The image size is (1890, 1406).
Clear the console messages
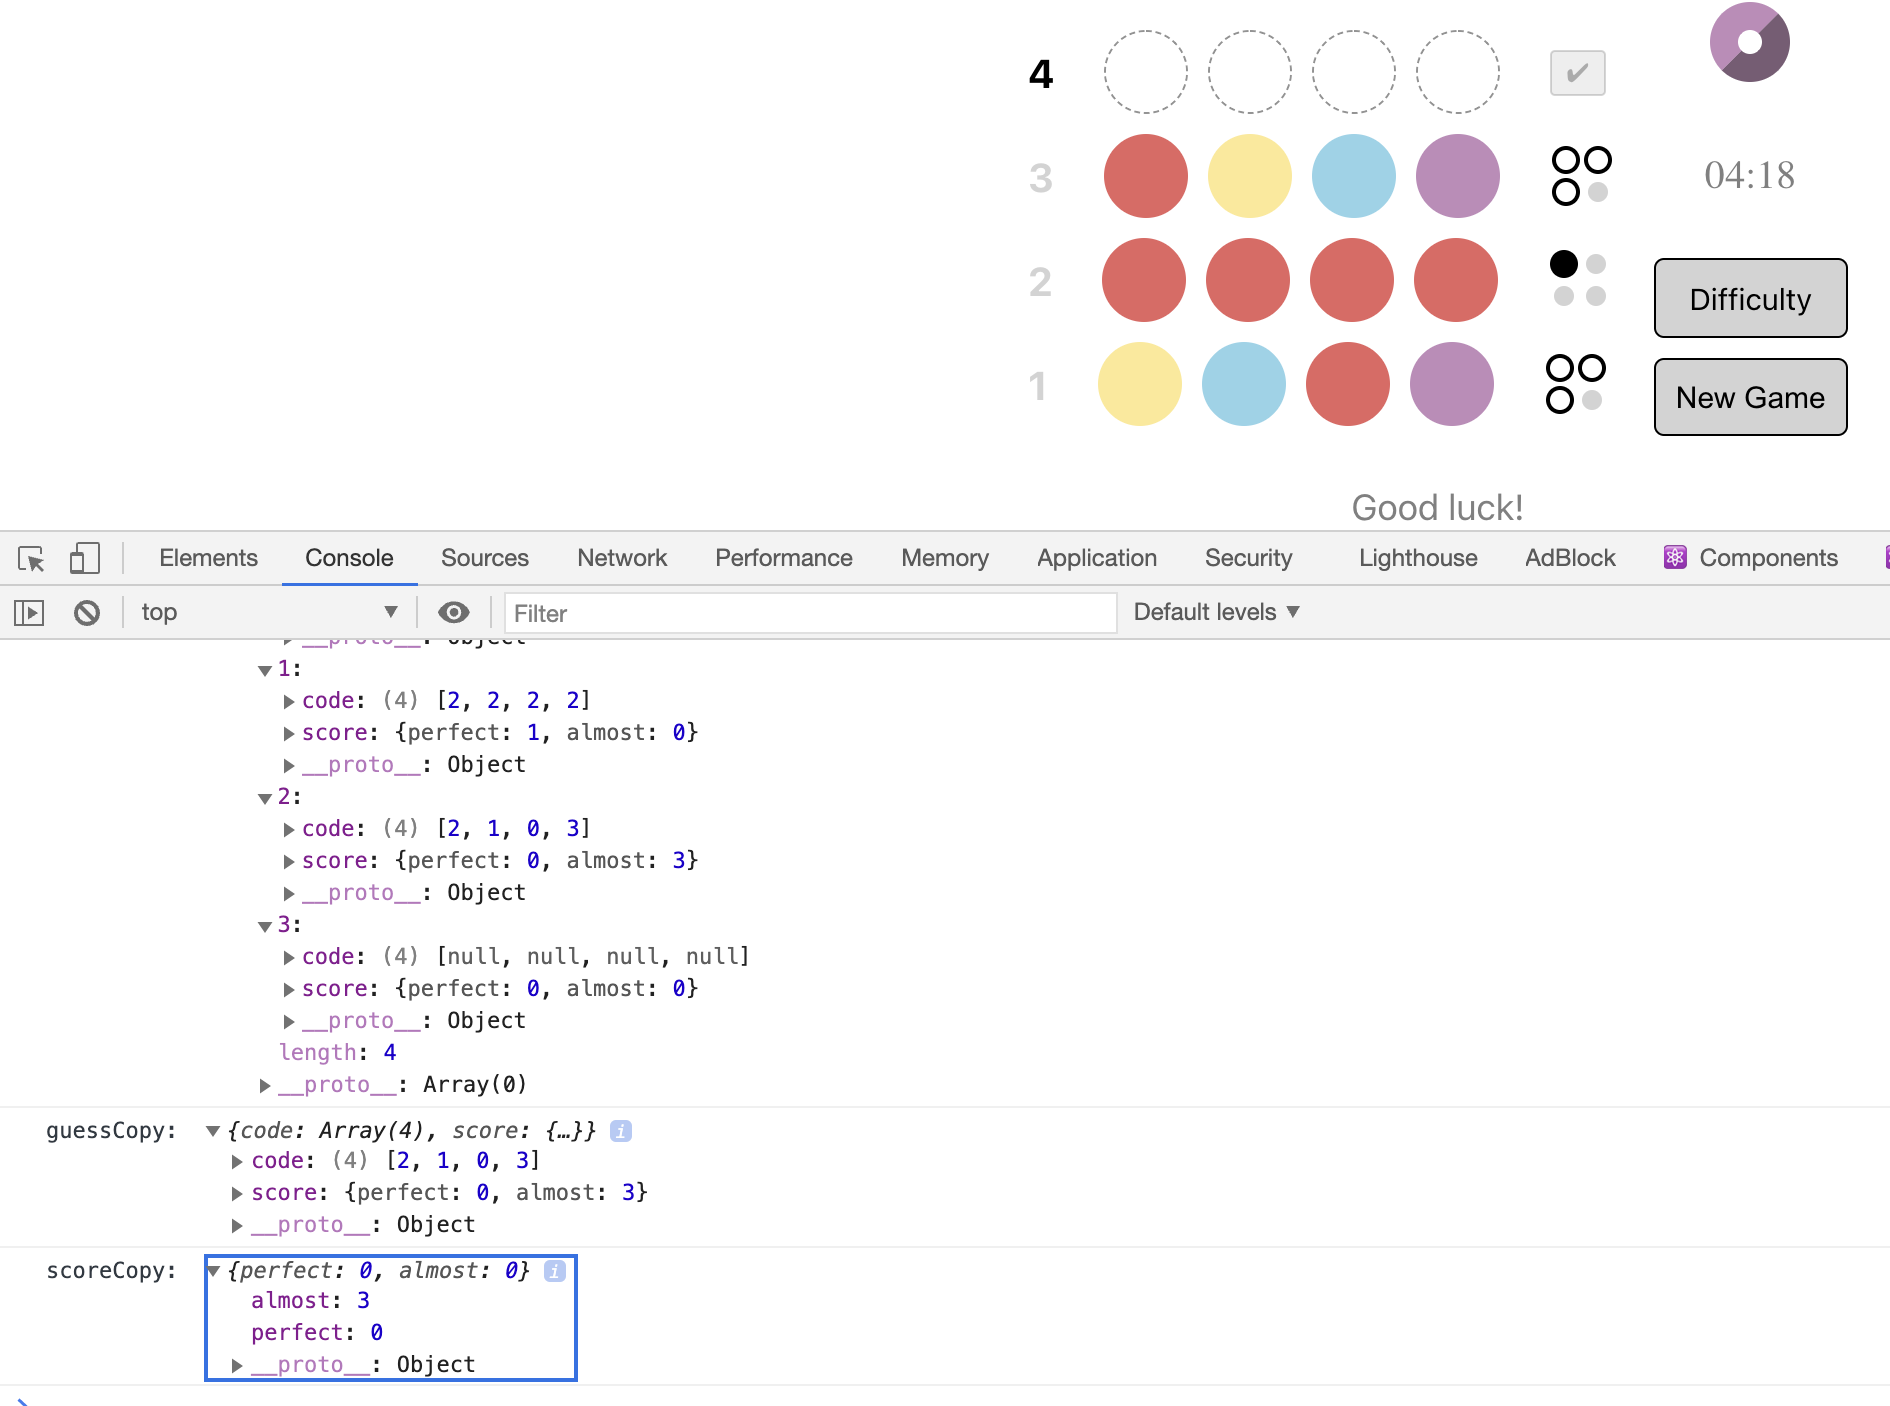point(87,612)
